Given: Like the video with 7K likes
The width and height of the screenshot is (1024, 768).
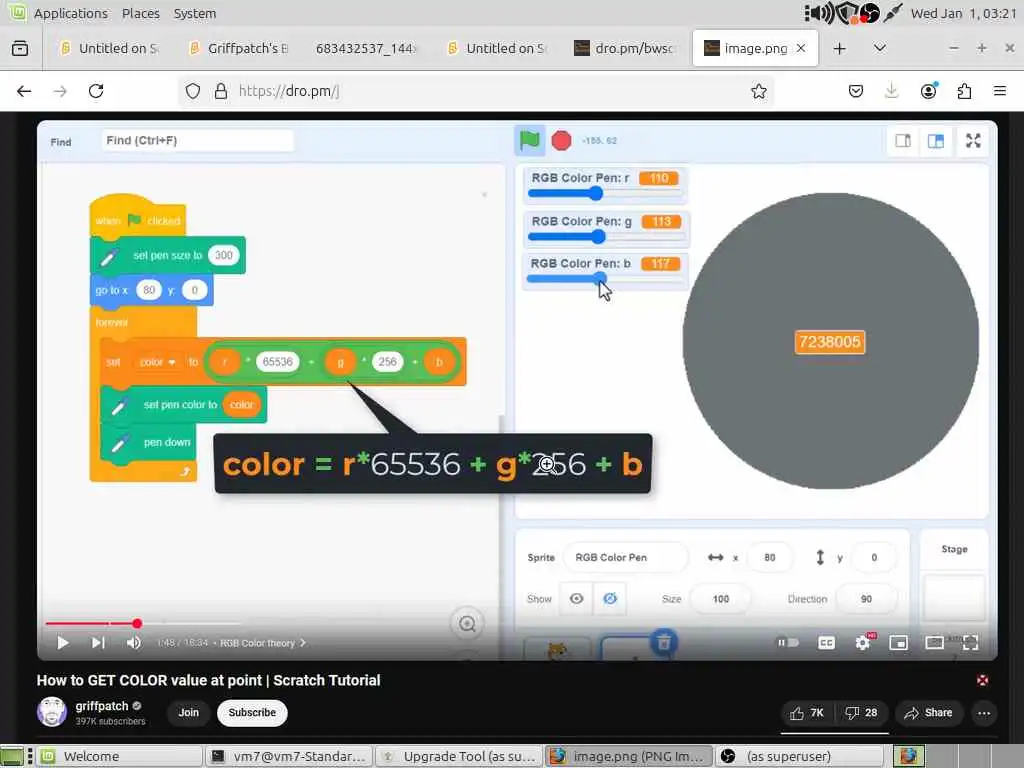Looking at the screenshot, I should (807, 713).
